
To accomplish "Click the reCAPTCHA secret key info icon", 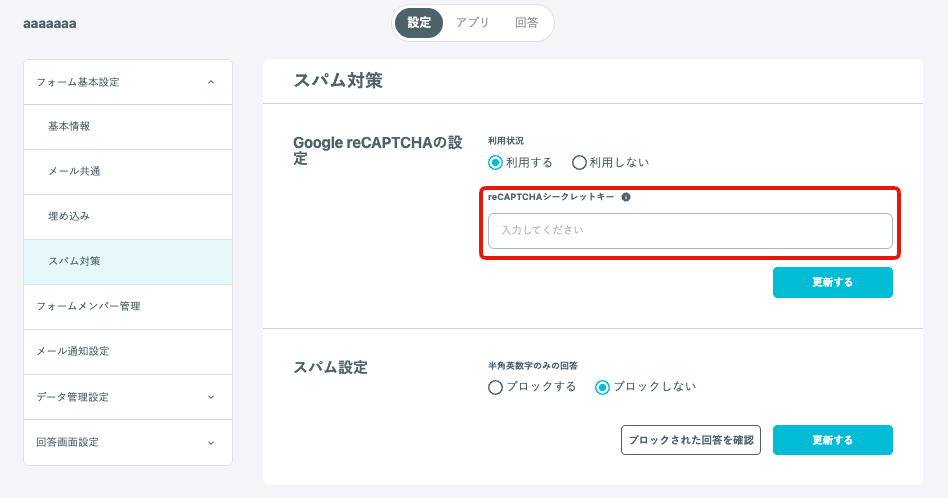I will click(626, 197).
